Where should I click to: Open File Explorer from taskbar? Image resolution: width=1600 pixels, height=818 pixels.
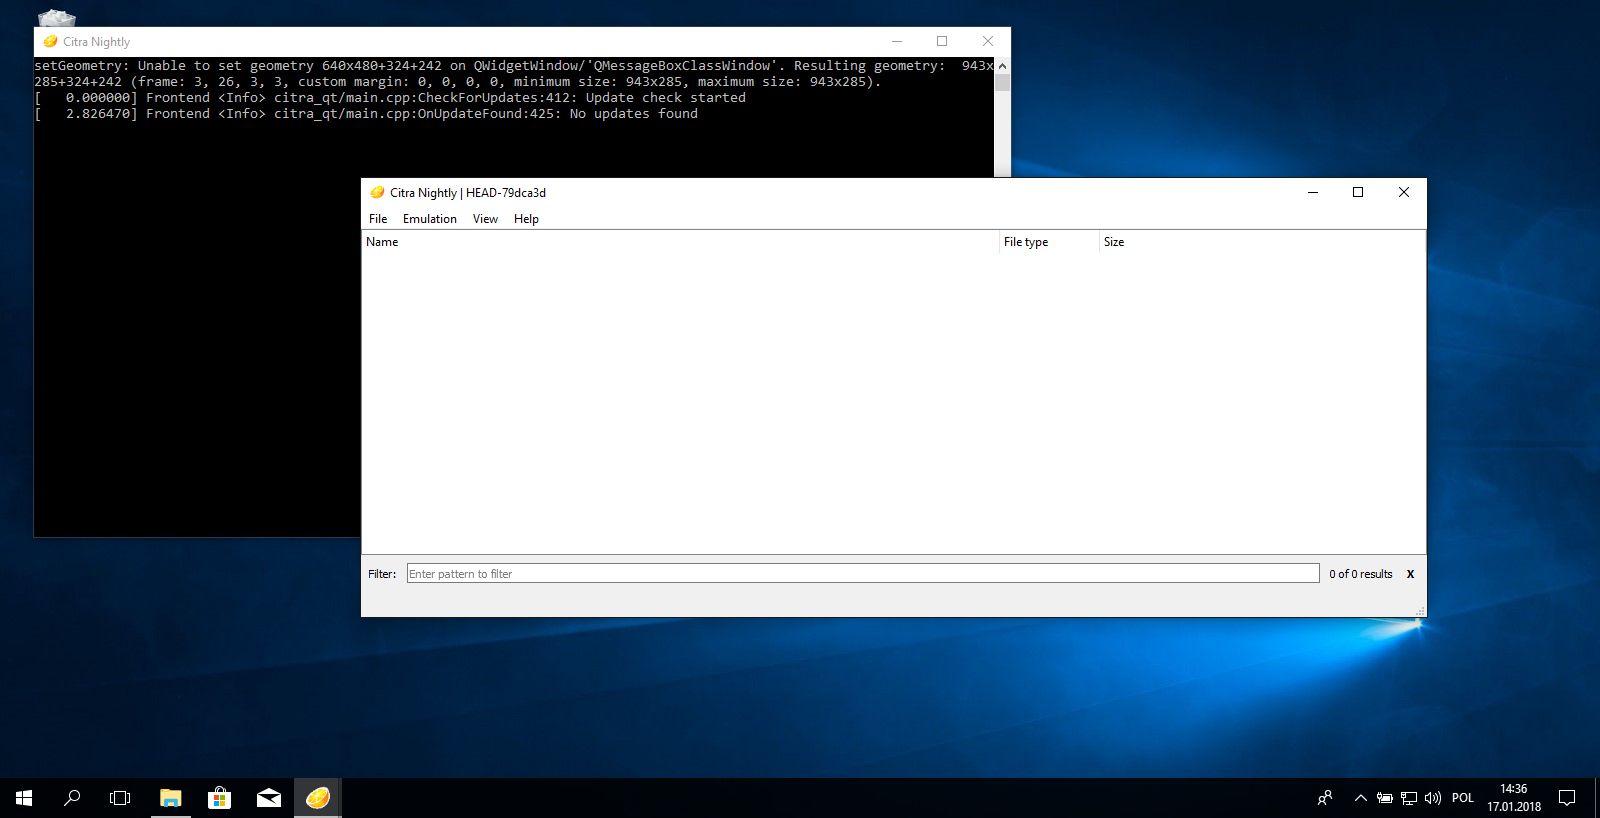[171, 798]
